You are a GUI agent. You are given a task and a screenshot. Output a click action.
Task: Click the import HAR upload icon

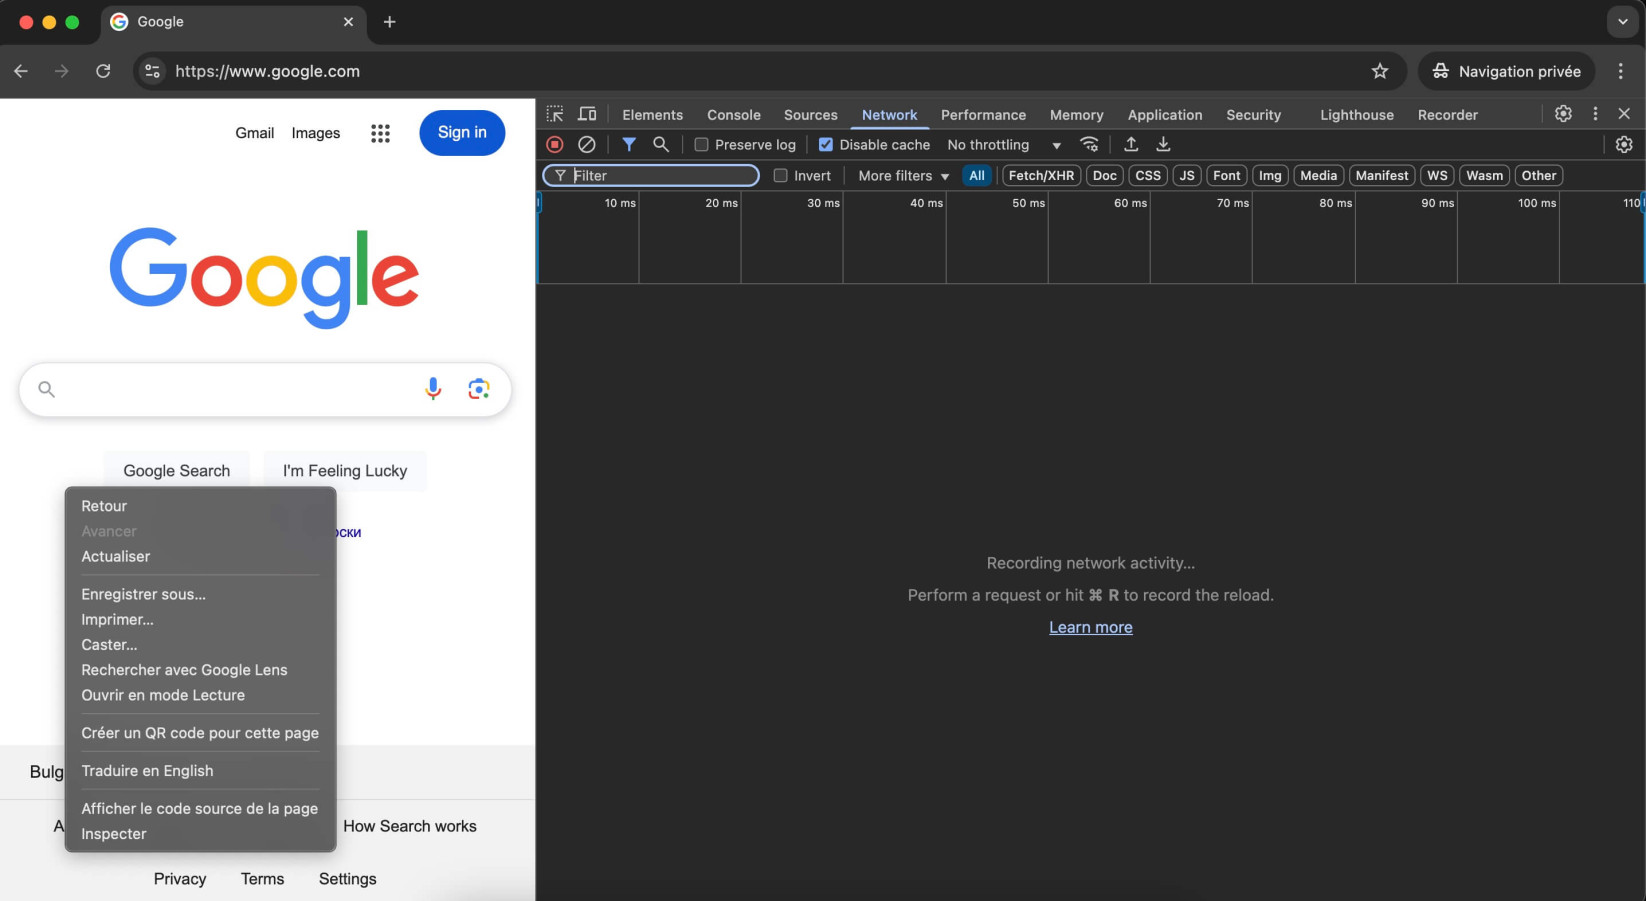coord(1131,145)
